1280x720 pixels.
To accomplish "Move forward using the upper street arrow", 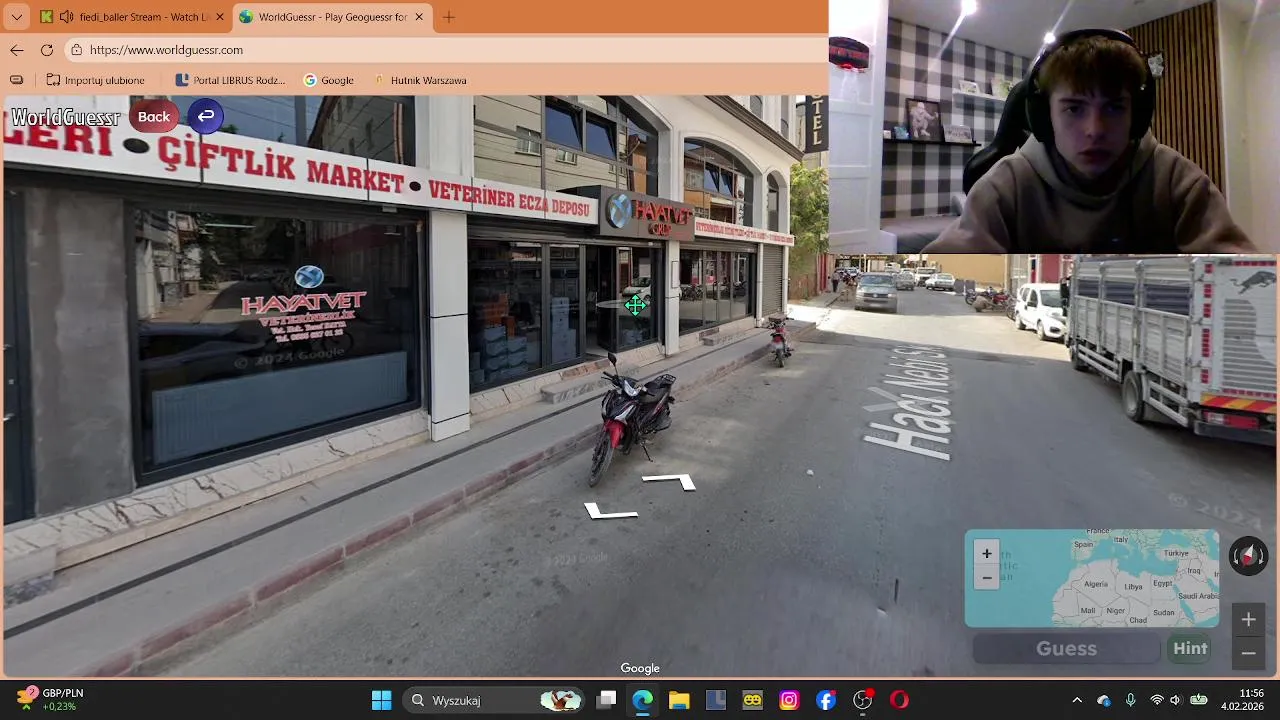I will tap(670, 482).
